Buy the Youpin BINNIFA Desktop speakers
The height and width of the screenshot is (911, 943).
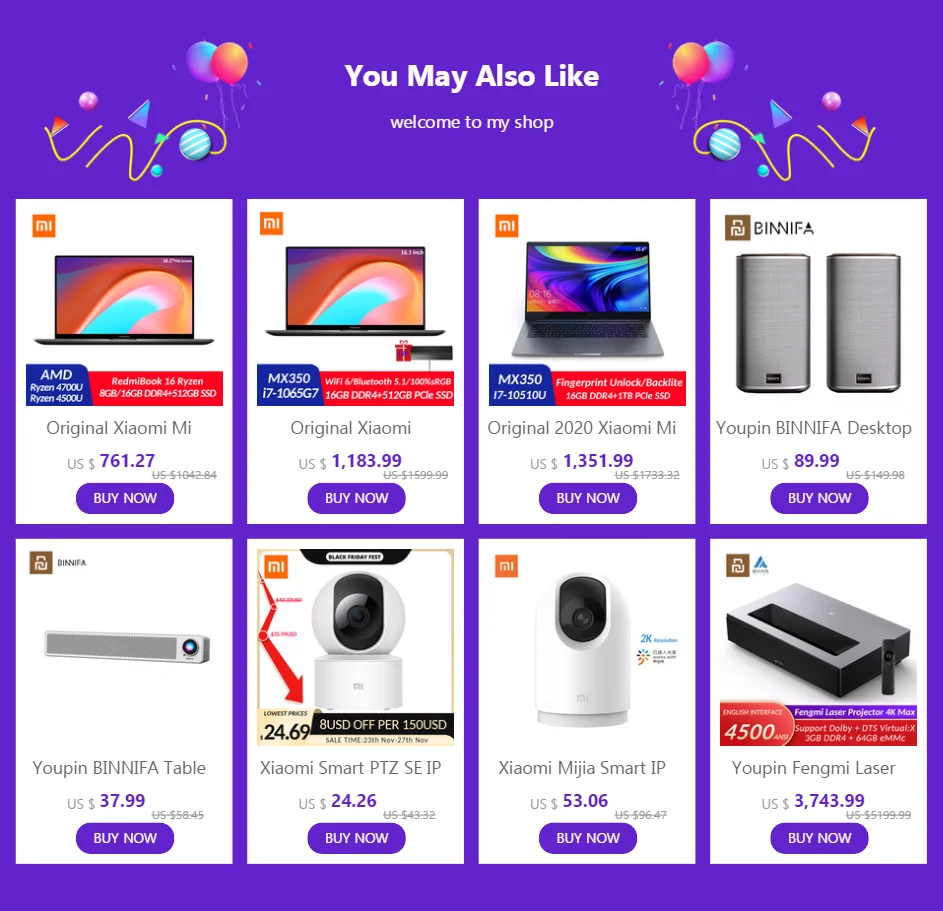819,498
